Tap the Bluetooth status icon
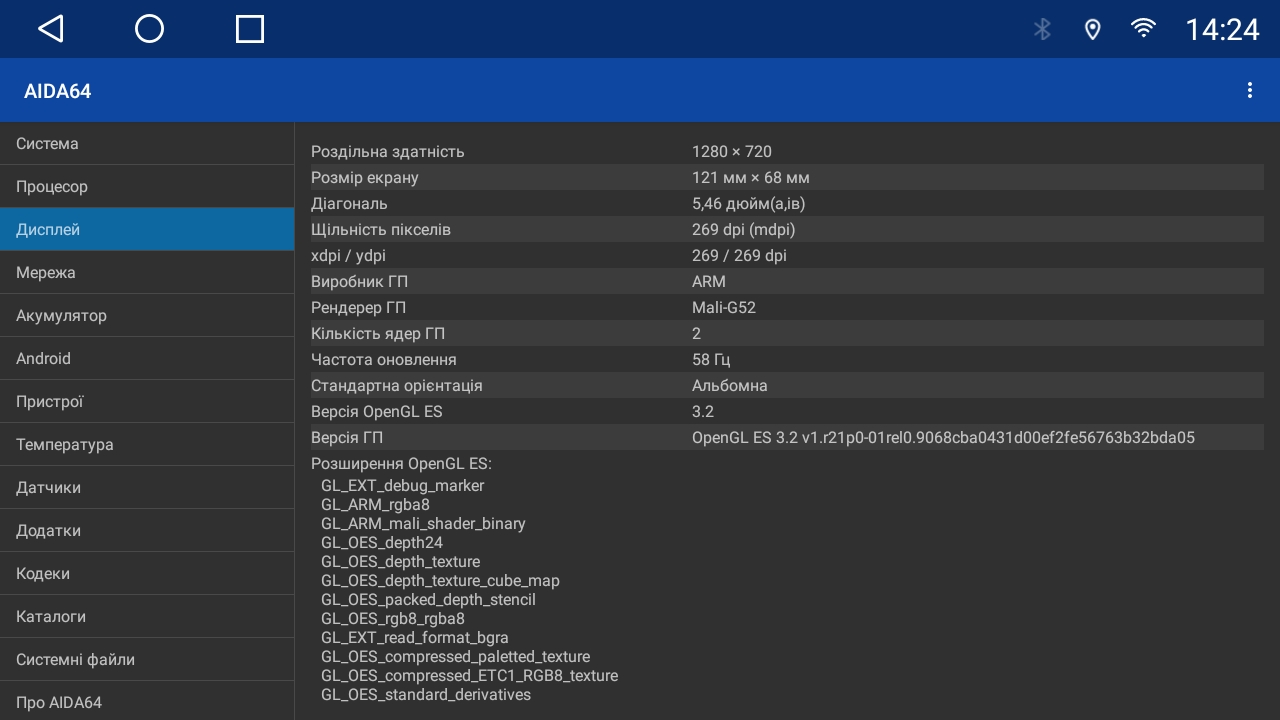Viewport: 1280px width, 720px height. coord(1042,29)
